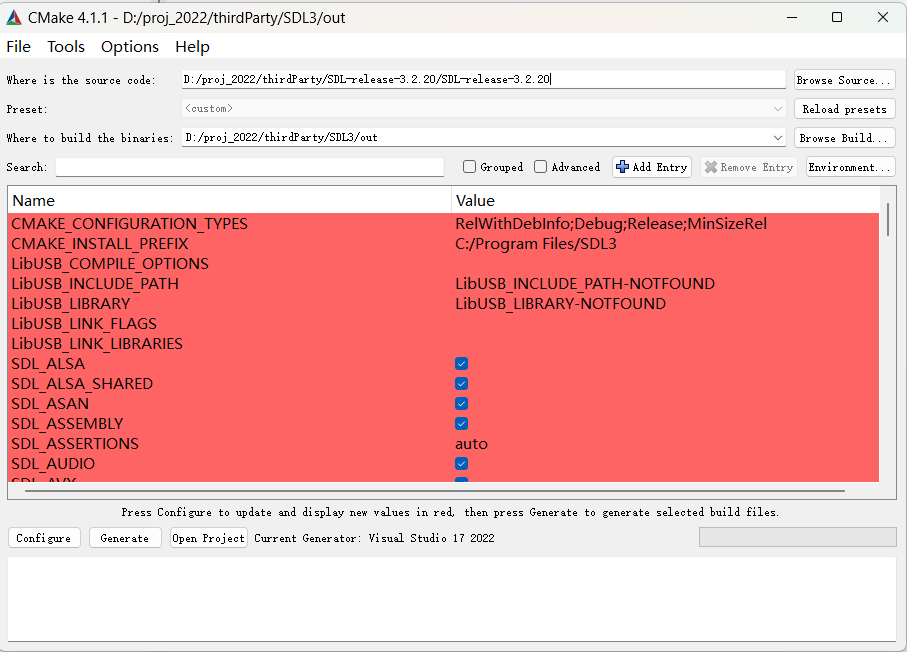Click the empty output log area
Viewport: 907px width, 652px height.
click(451, 599)
